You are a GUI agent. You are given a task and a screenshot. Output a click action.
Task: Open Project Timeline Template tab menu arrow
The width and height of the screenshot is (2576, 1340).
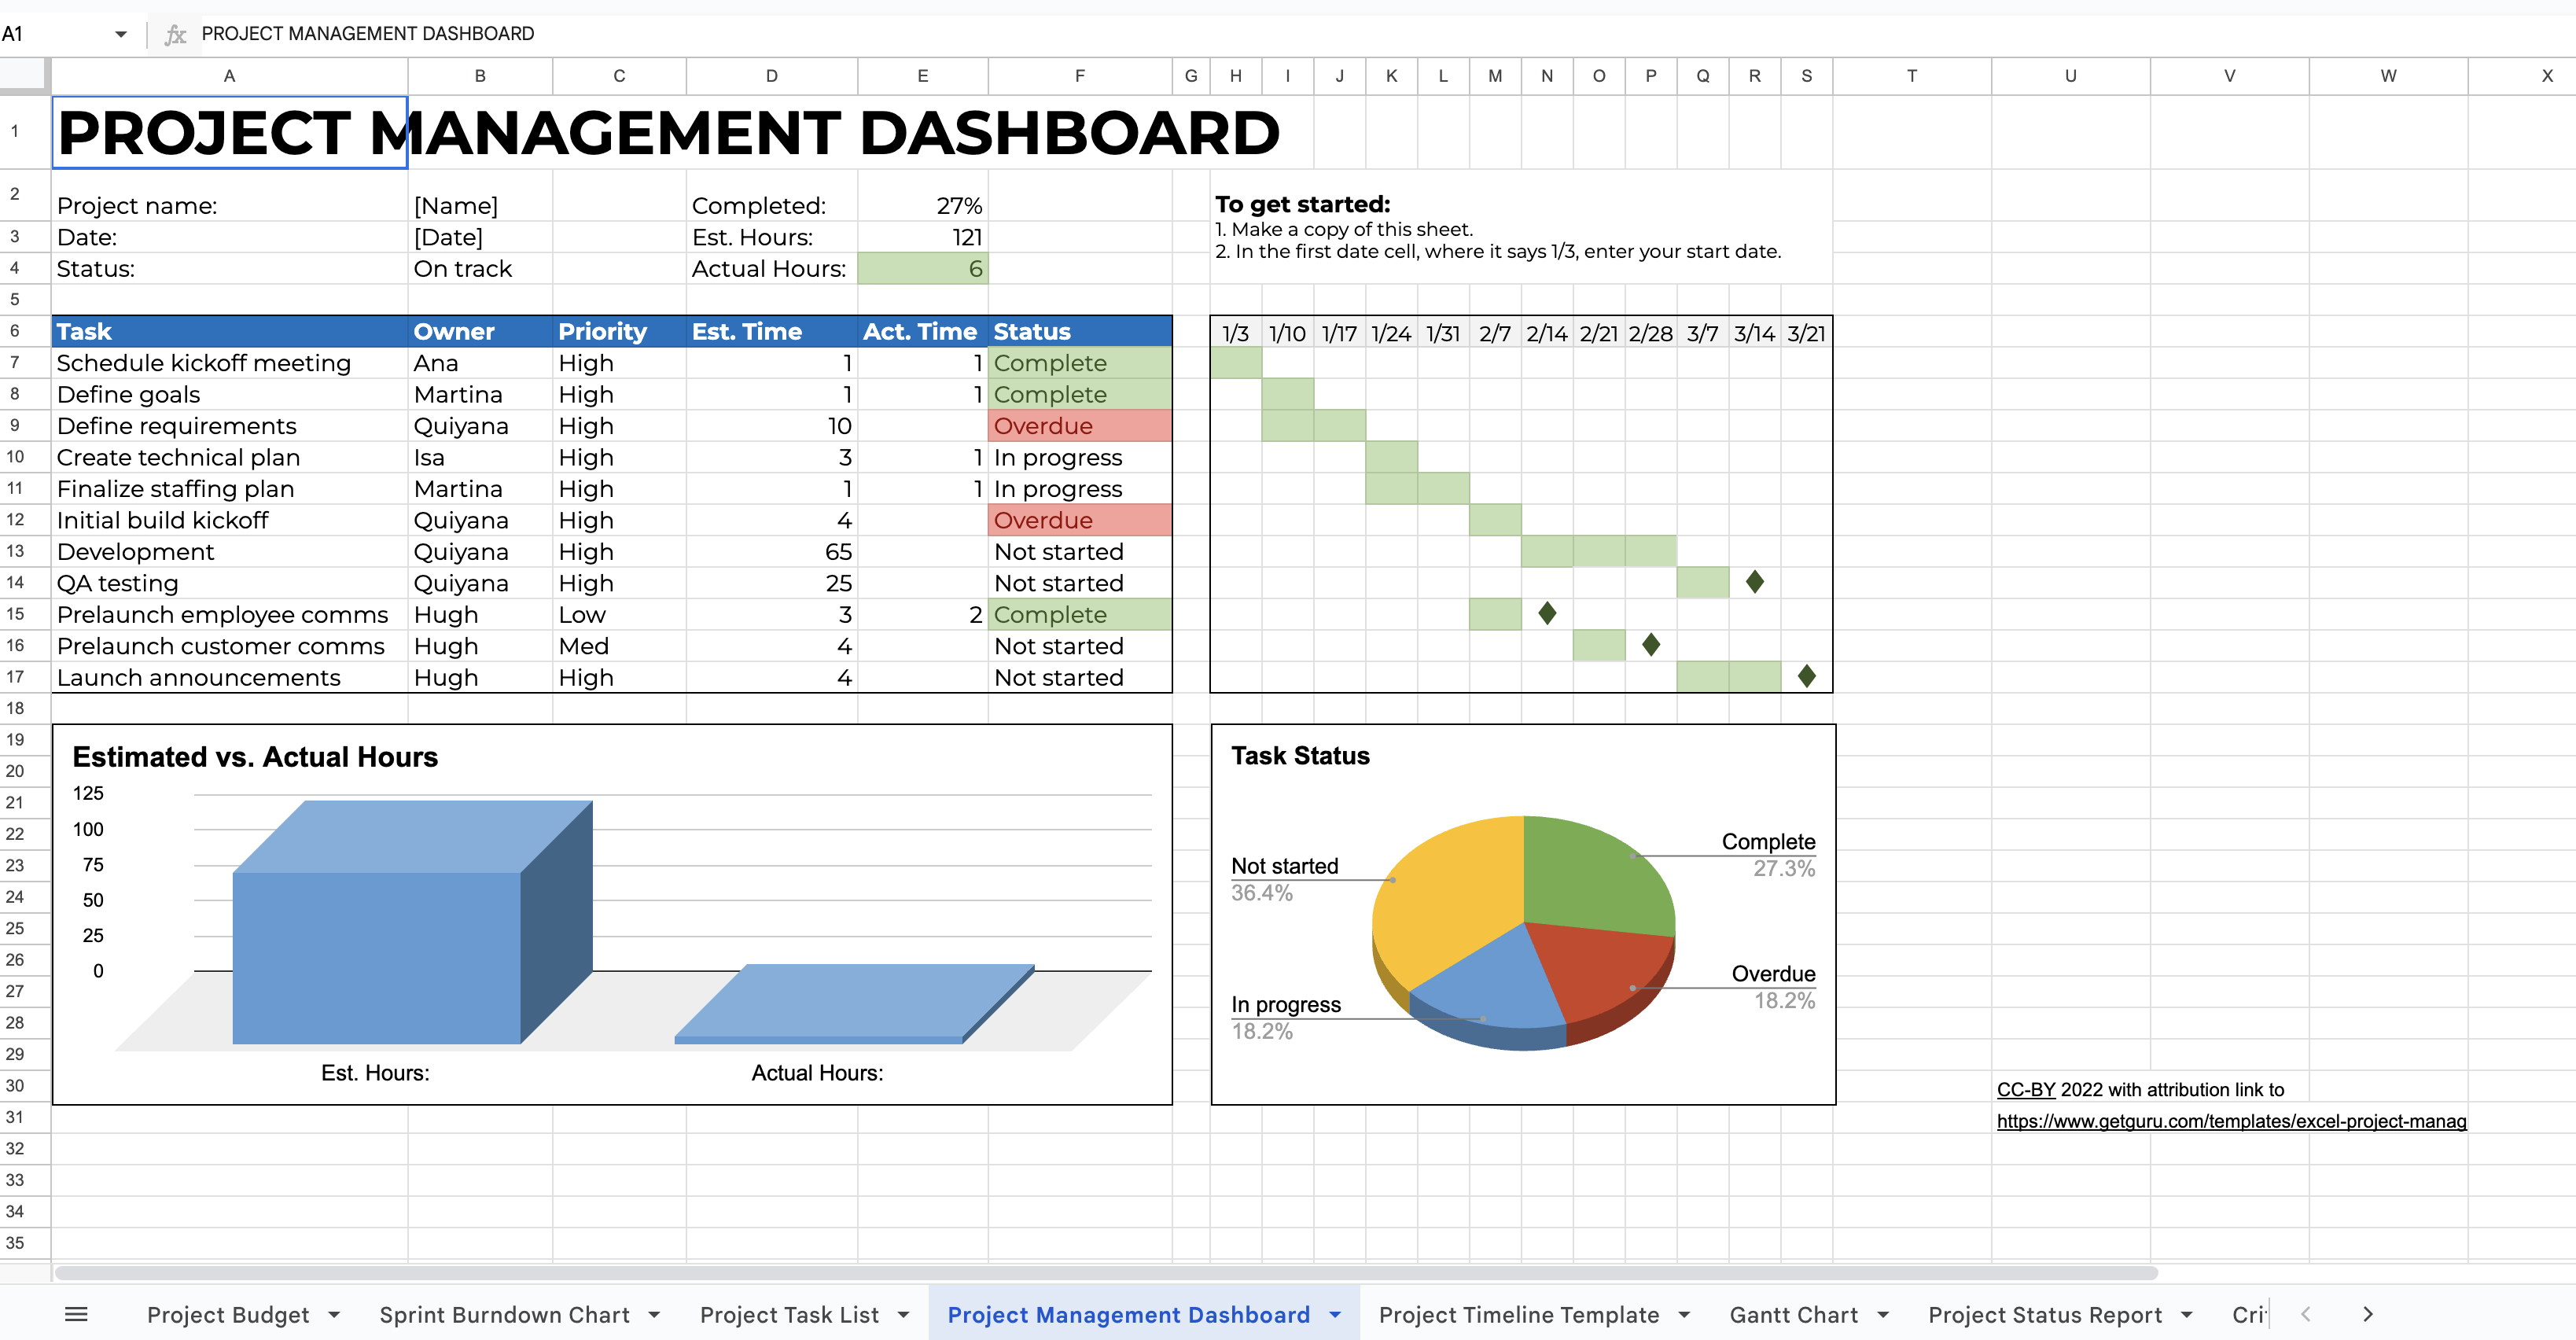pyautogui.click(x=1684, y=1315)
